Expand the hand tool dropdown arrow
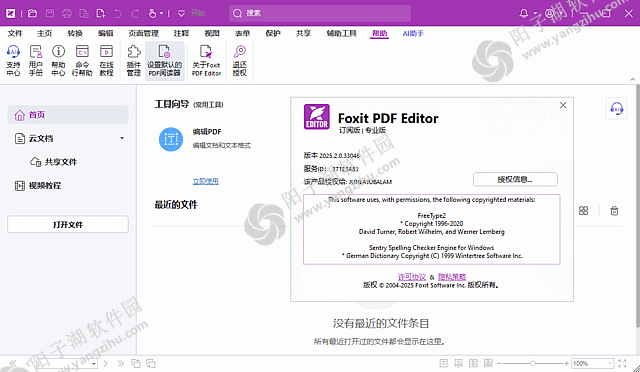The image size is (640, 372). [x=161, y=13]
